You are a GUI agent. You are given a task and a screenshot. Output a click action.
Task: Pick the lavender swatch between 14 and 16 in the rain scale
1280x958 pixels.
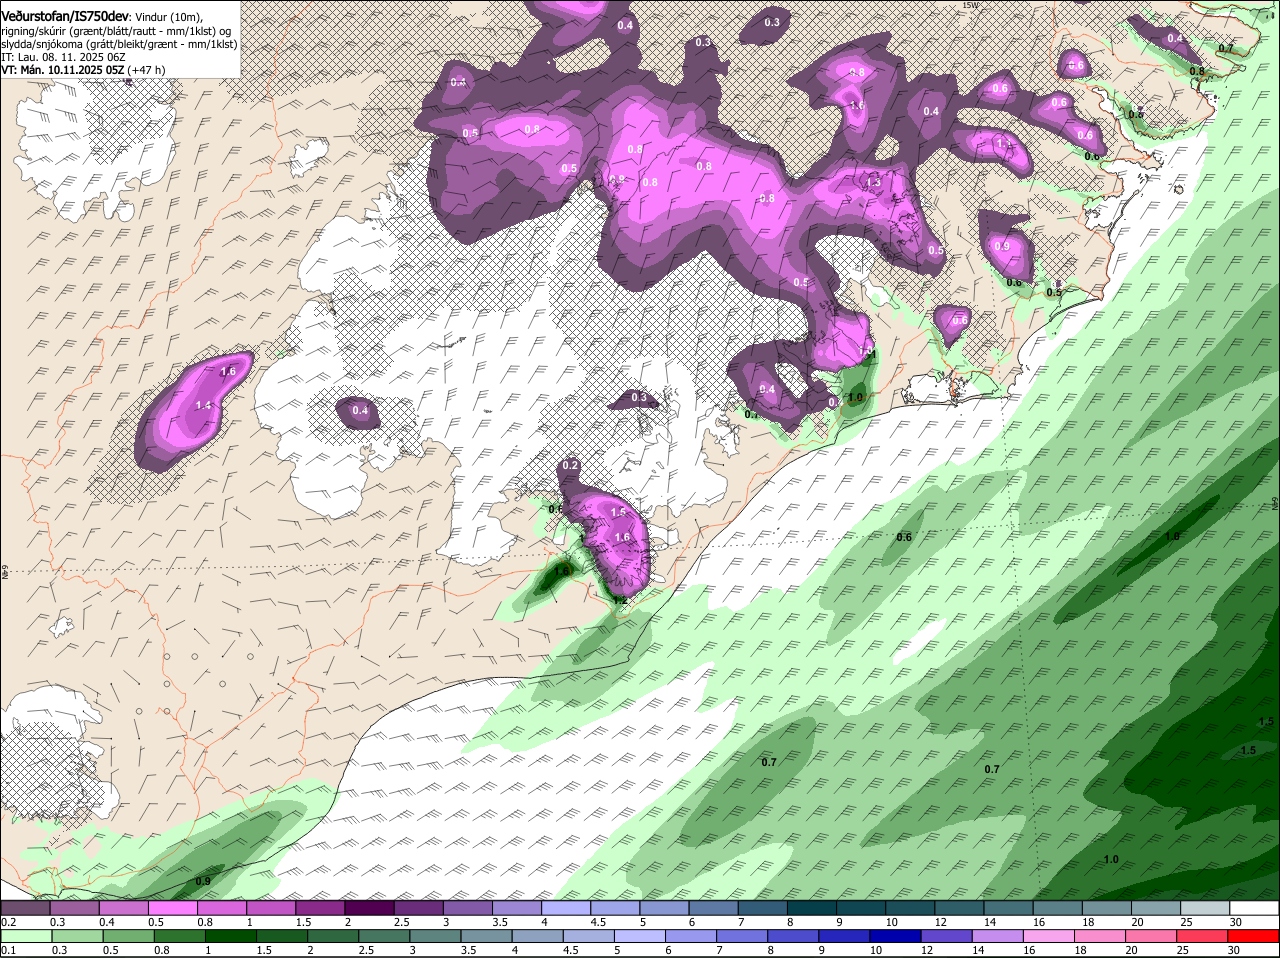(x=999, y=937)
